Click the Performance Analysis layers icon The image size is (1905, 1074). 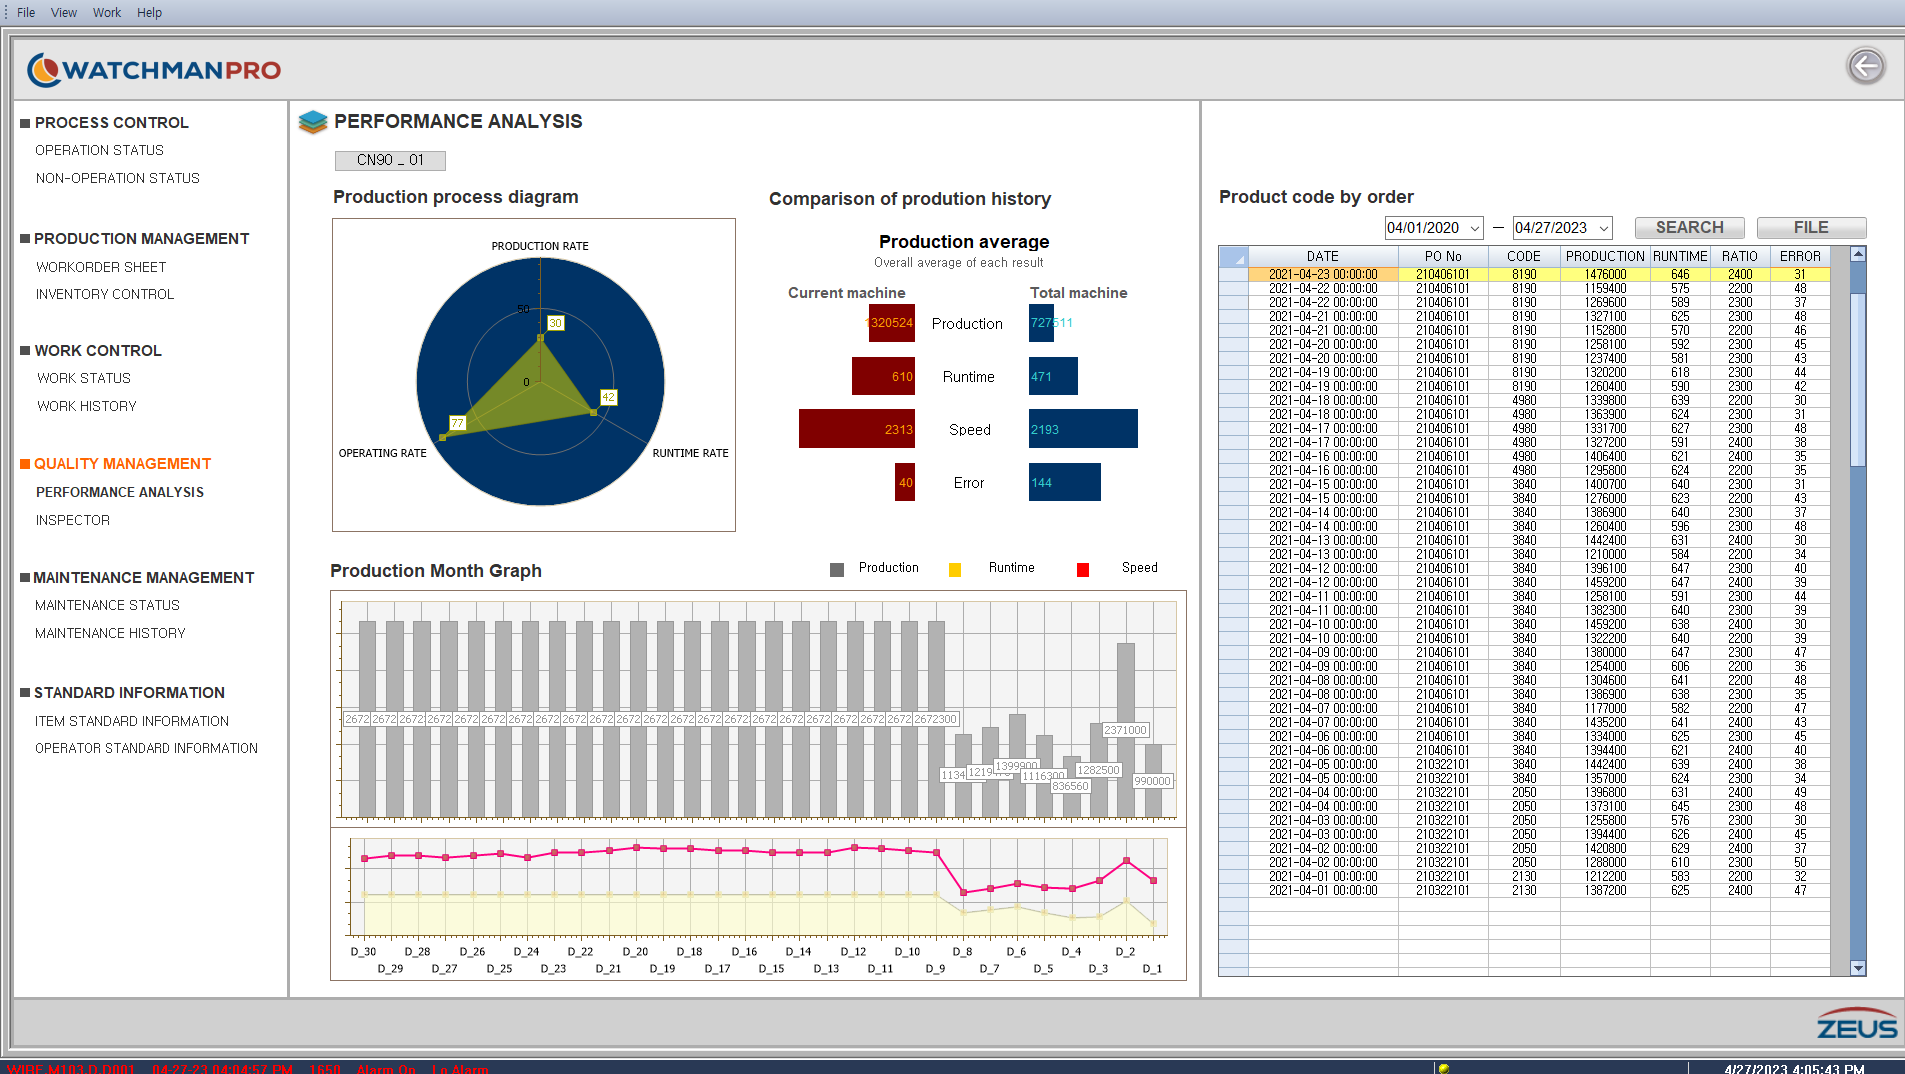pos(313,122)
